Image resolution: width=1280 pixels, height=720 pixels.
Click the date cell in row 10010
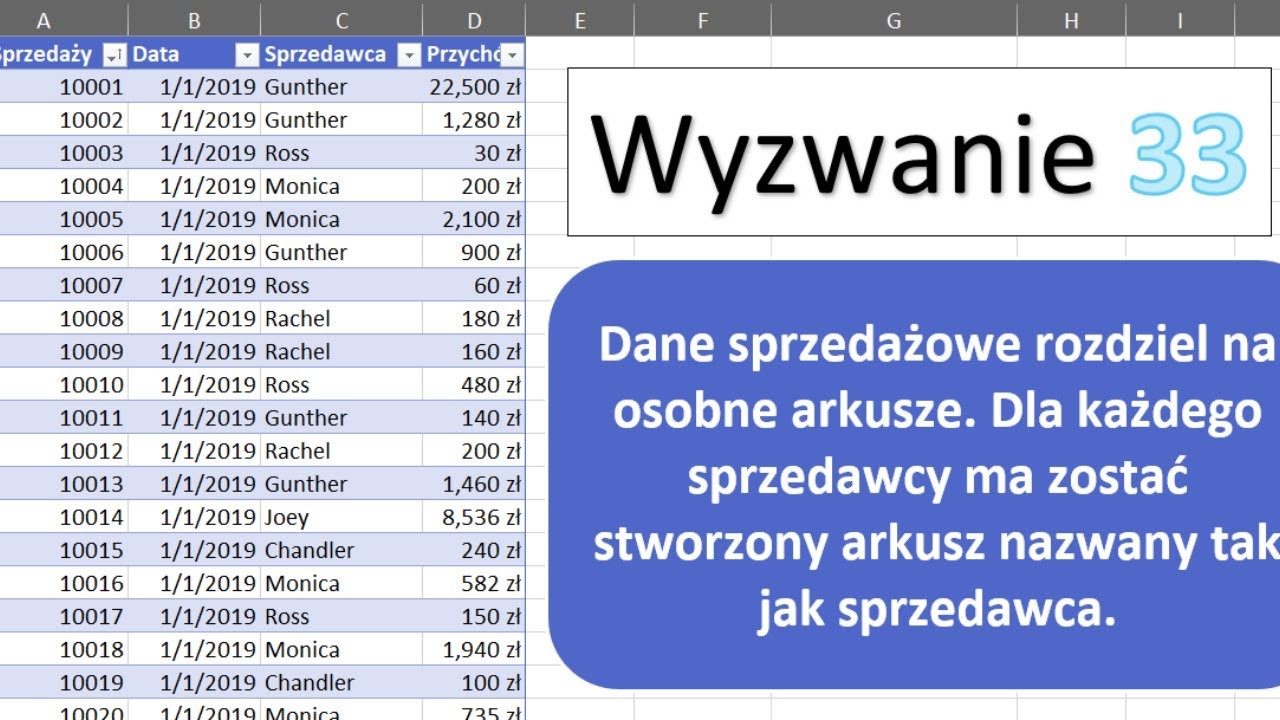tap(194, 384)
